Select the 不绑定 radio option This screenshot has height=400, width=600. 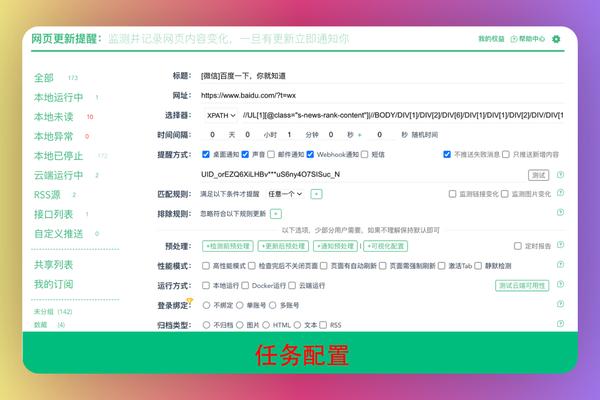(x=206, y=305)
